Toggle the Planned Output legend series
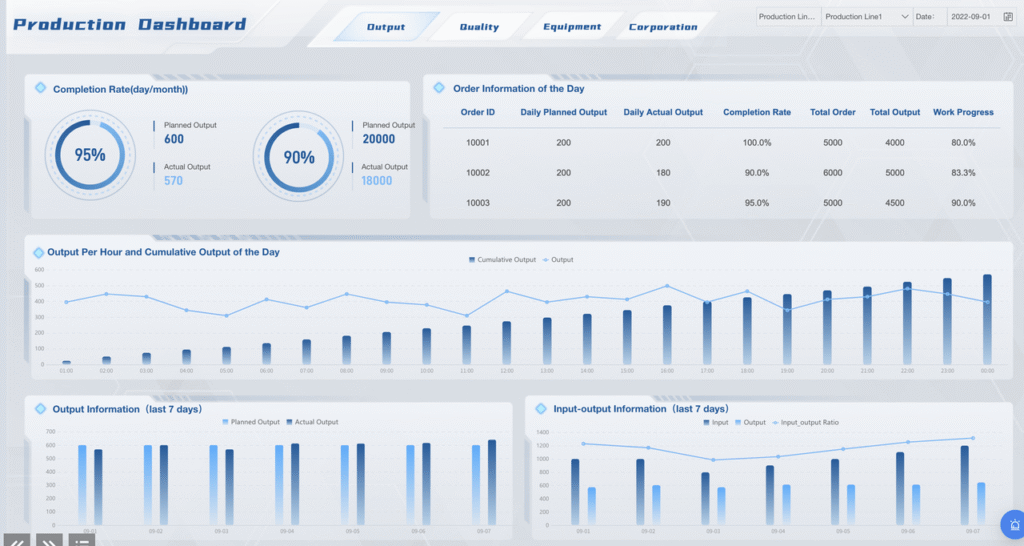The width and height of the screenshot is (1024, 546). (x=251, y=422)
